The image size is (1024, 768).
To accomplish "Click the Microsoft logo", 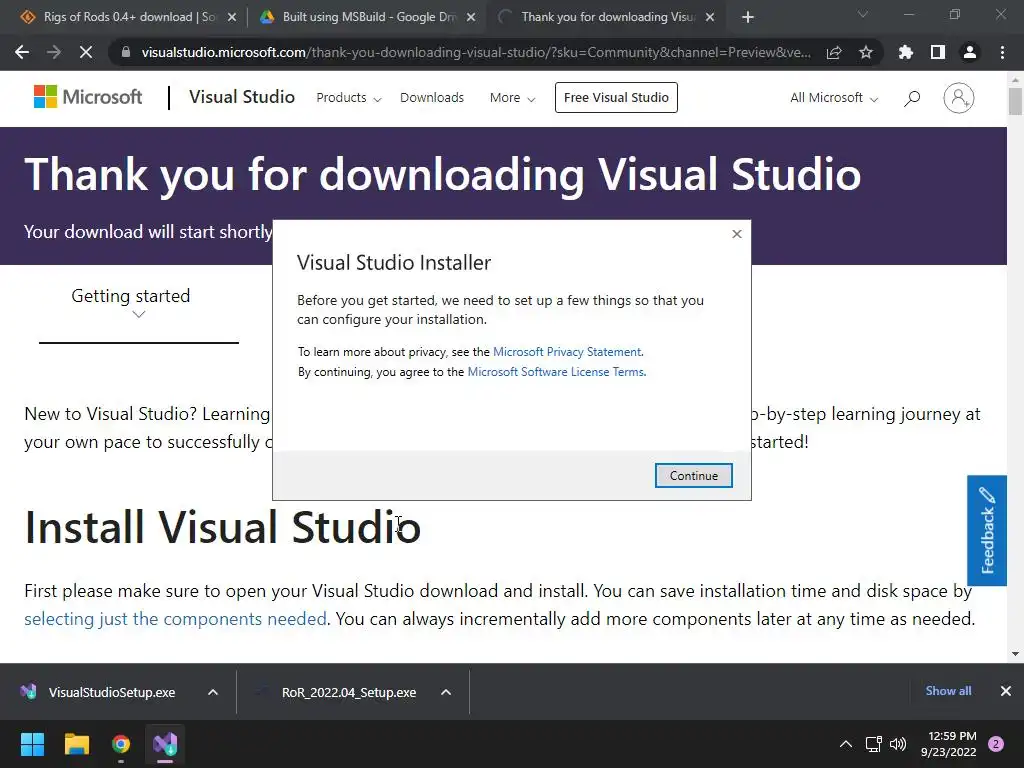I will pos(88,97).
